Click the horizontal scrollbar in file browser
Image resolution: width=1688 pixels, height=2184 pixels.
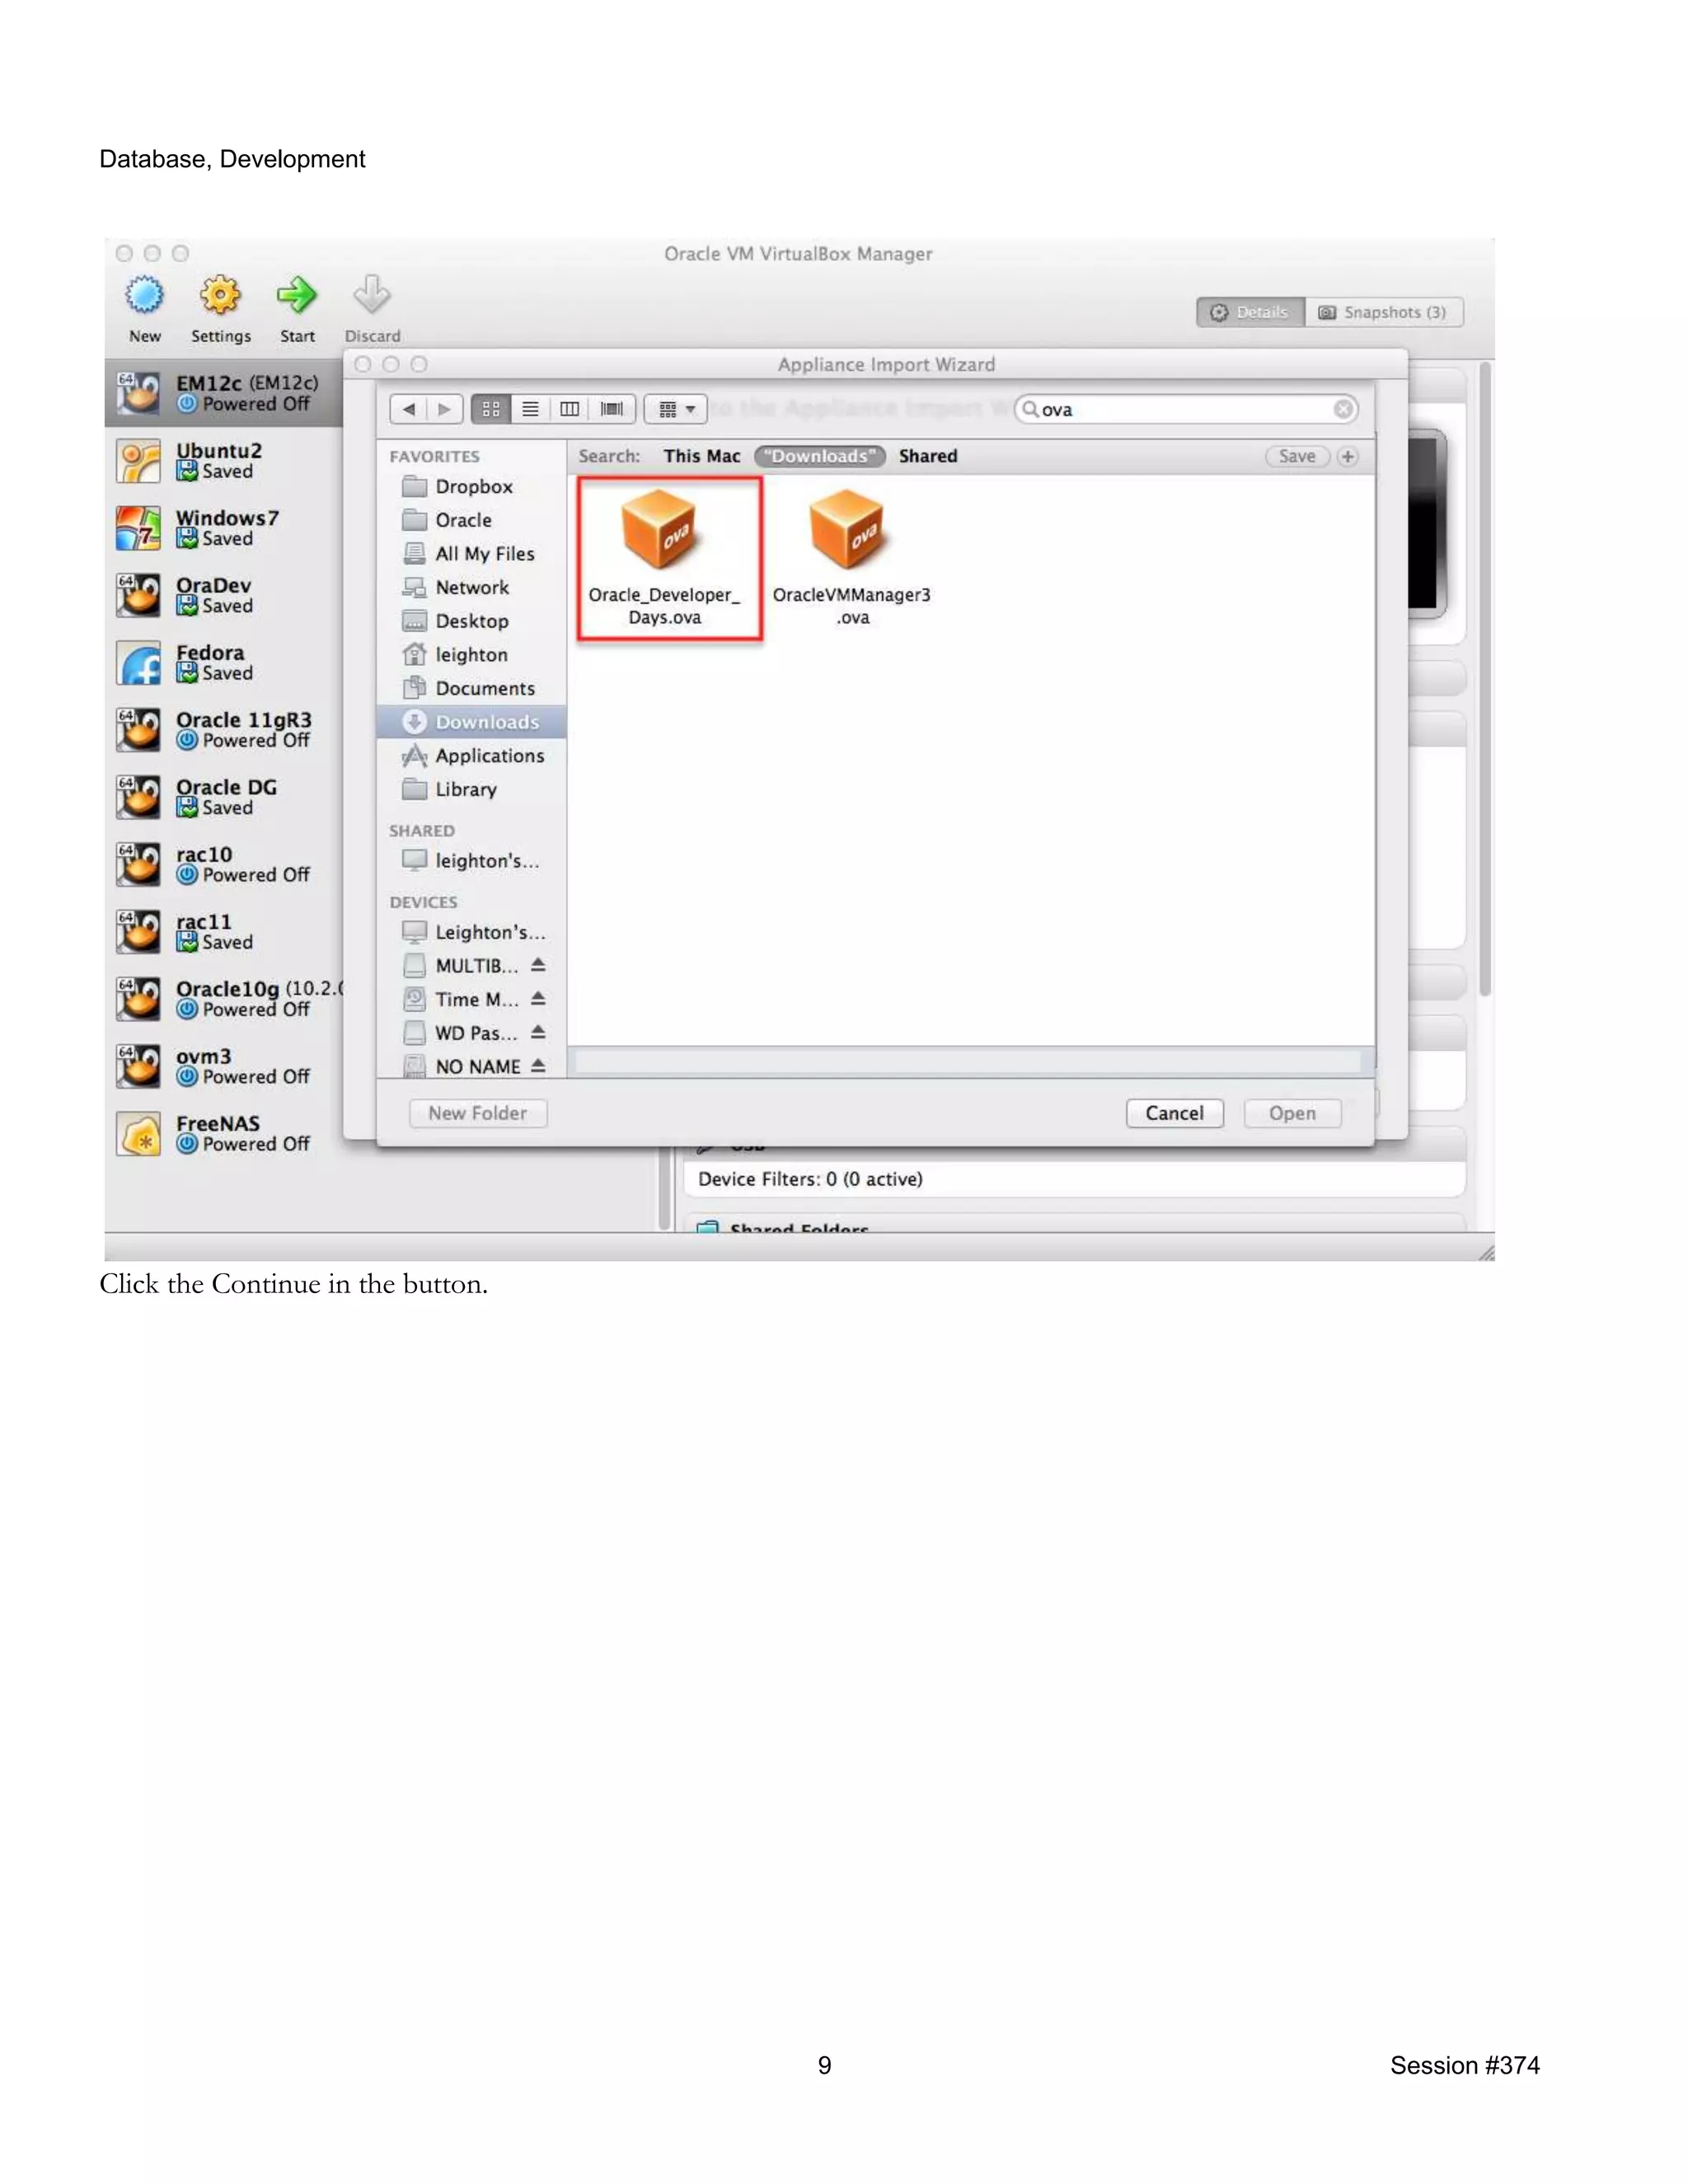pyautogui.click(x=968, y=1062)
